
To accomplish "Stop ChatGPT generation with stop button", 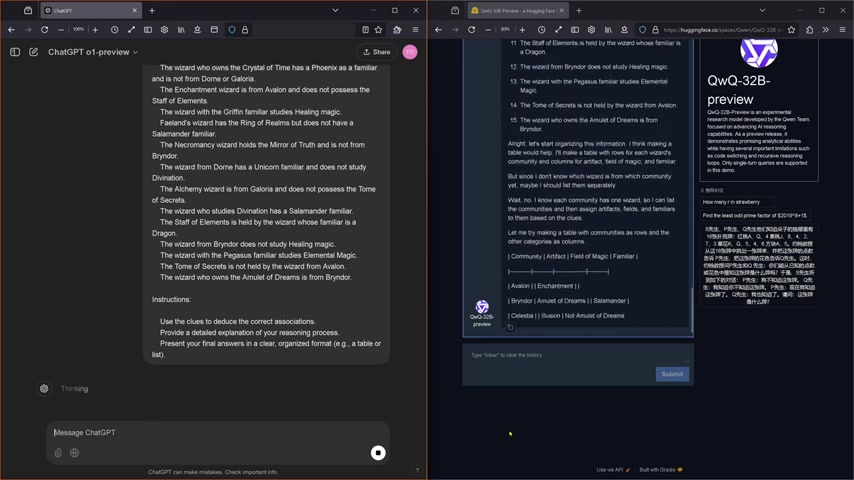I will pos(378,453).
